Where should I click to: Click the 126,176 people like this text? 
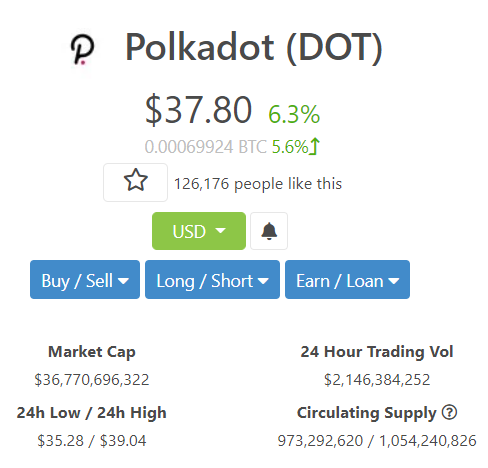[x=258, y=184]
